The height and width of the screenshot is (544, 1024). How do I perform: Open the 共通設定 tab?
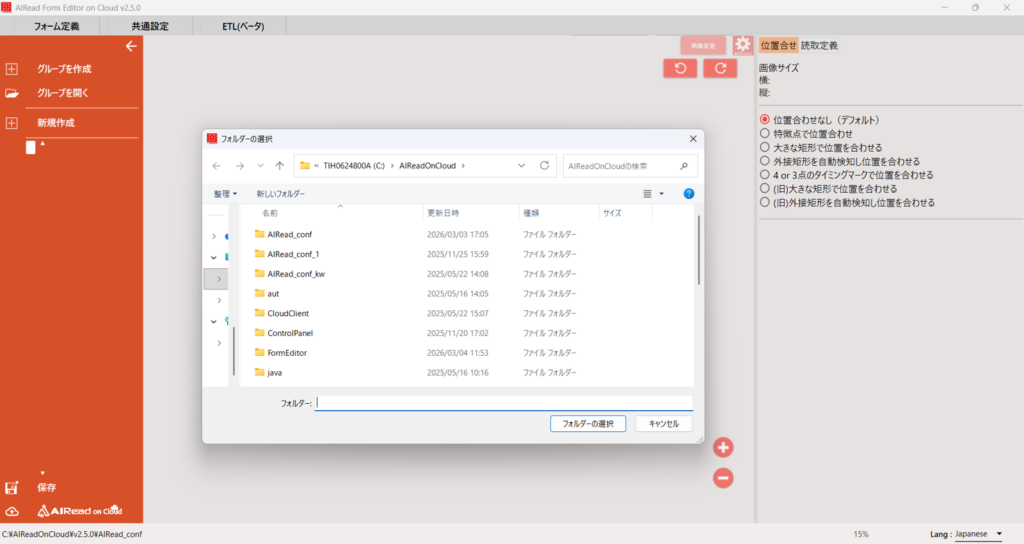pyautogui.click(x=150, y=26)
